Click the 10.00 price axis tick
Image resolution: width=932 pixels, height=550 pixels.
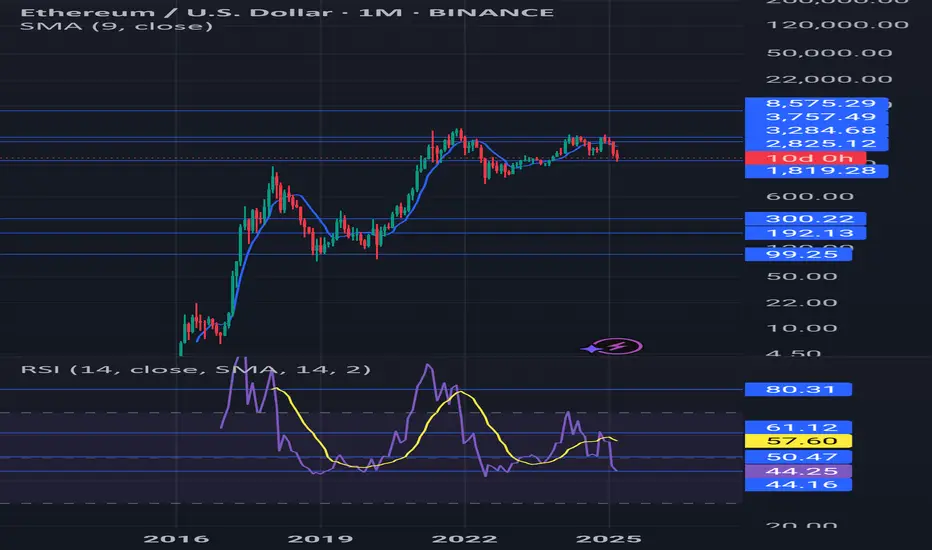click(x=802, y=328)
